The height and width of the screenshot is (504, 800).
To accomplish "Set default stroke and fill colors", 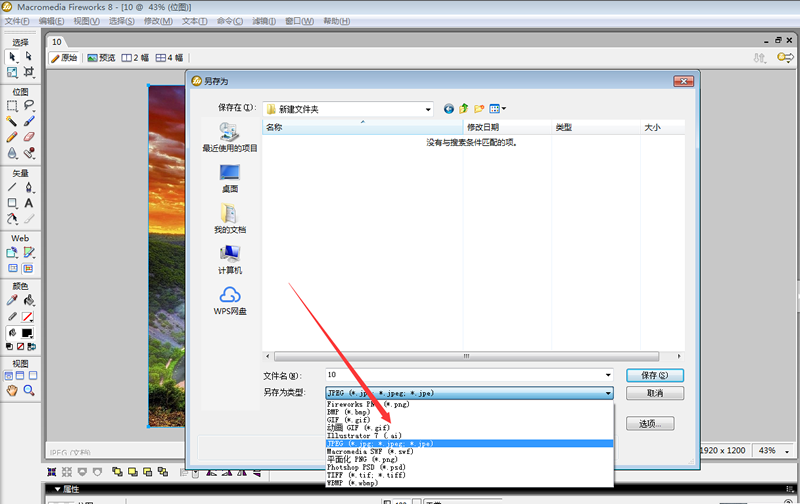I will pyautogui.click(x=9, y=347).
